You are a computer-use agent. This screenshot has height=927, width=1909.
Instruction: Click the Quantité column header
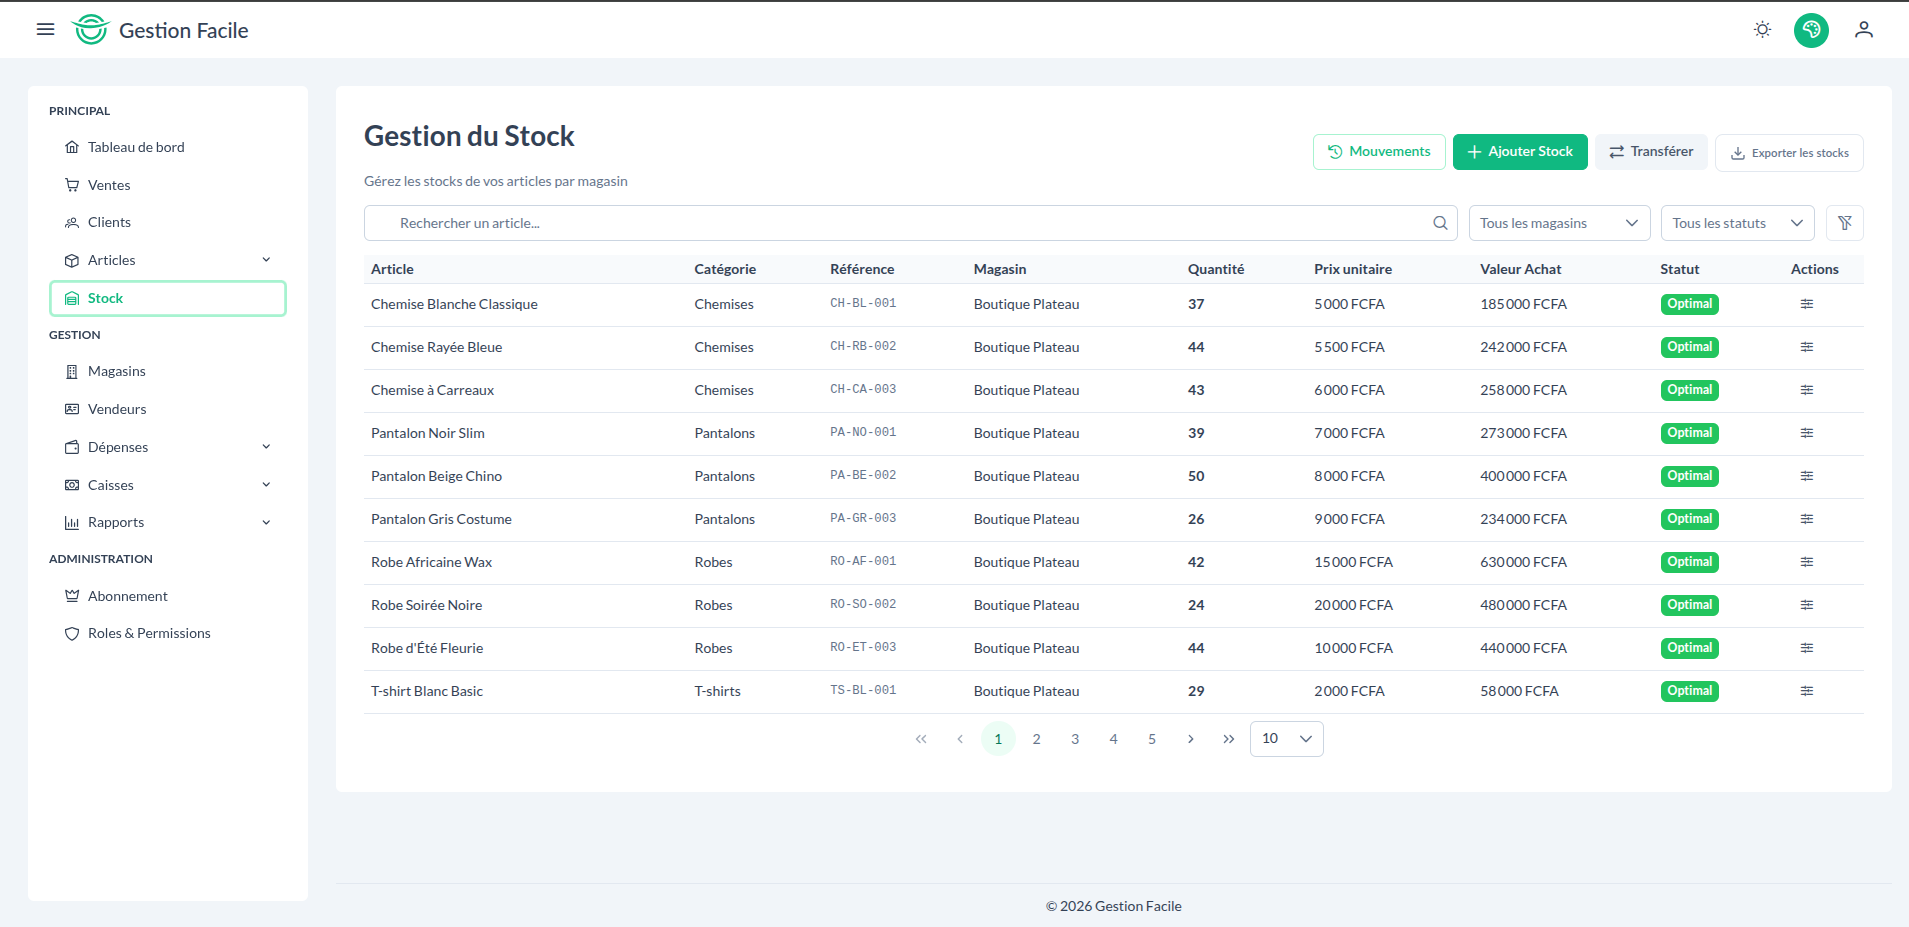click(1216, 269)
